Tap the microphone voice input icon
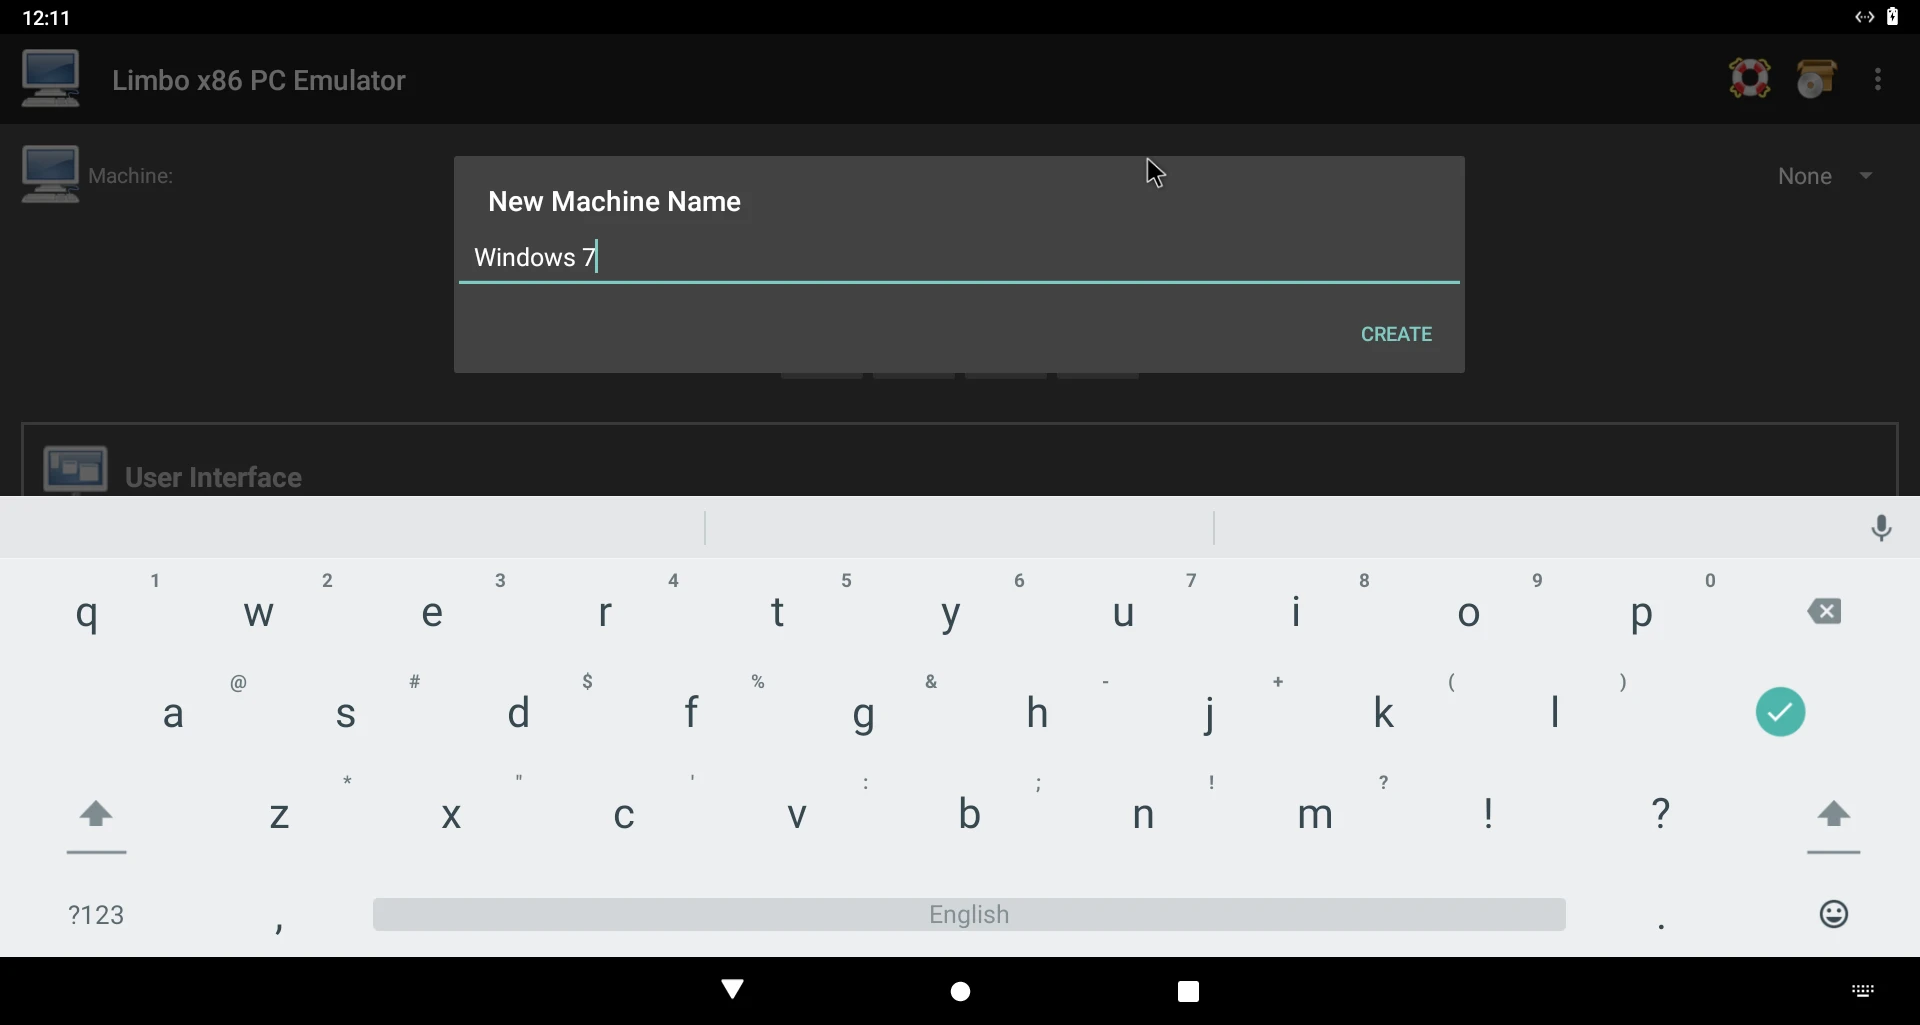 click(x=1881, y=527)
